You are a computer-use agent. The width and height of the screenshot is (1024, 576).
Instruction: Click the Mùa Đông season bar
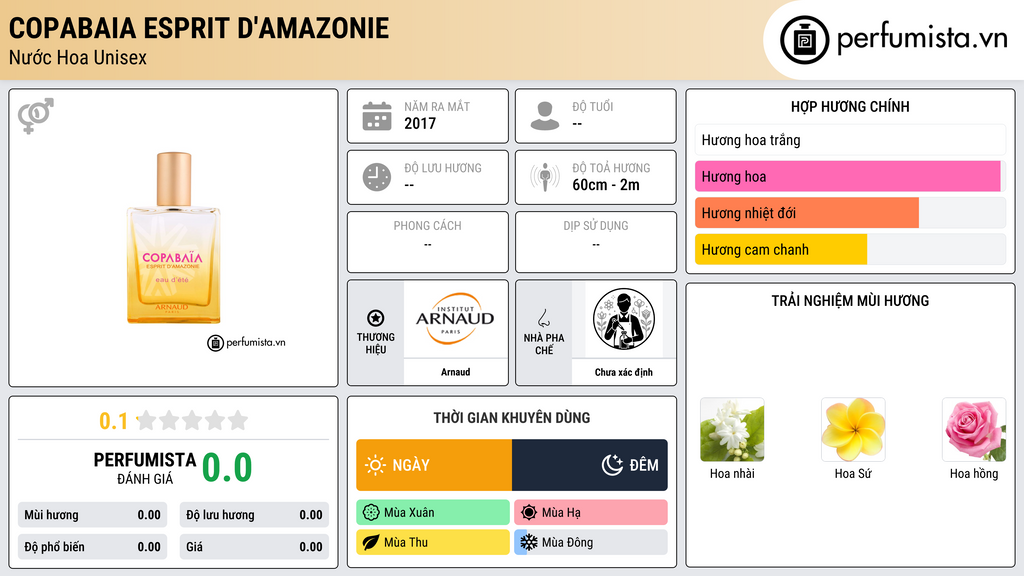(591, 542)
